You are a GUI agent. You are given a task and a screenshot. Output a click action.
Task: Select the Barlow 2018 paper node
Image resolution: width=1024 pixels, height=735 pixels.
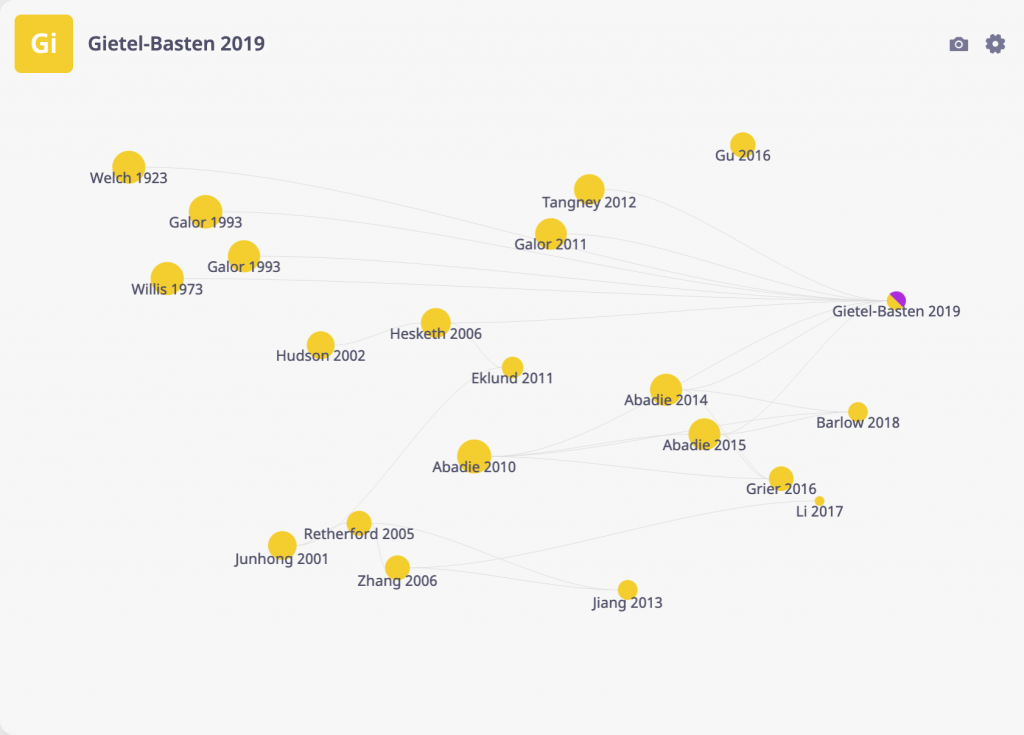click(857, 409)
